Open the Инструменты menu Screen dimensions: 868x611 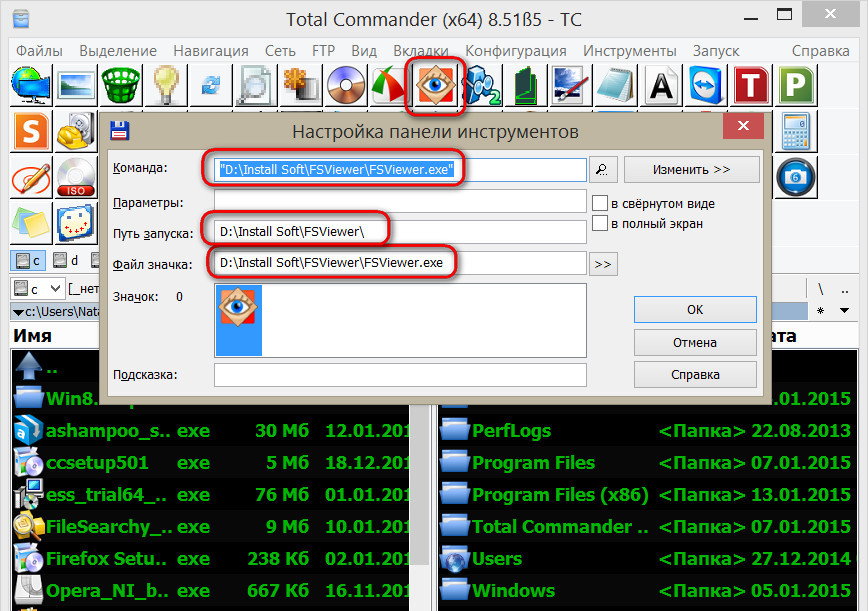629,51
